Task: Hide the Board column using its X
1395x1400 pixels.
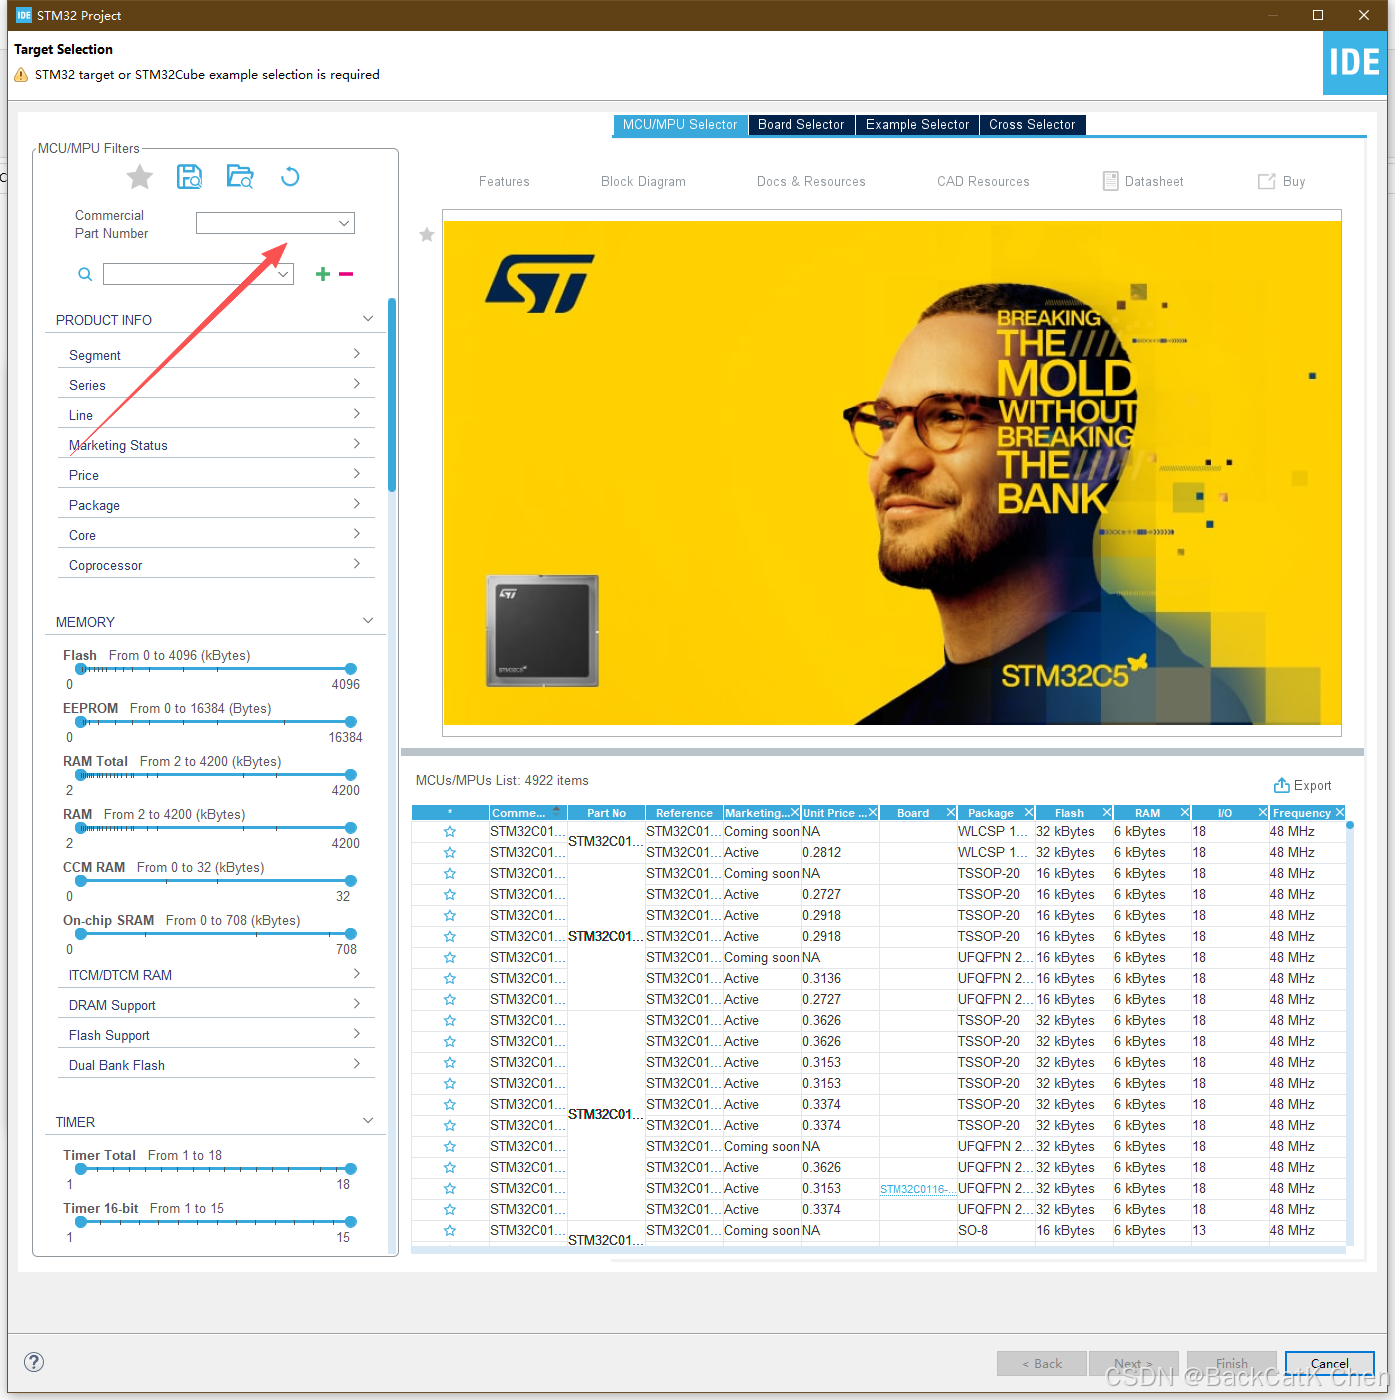Action: 951,813
